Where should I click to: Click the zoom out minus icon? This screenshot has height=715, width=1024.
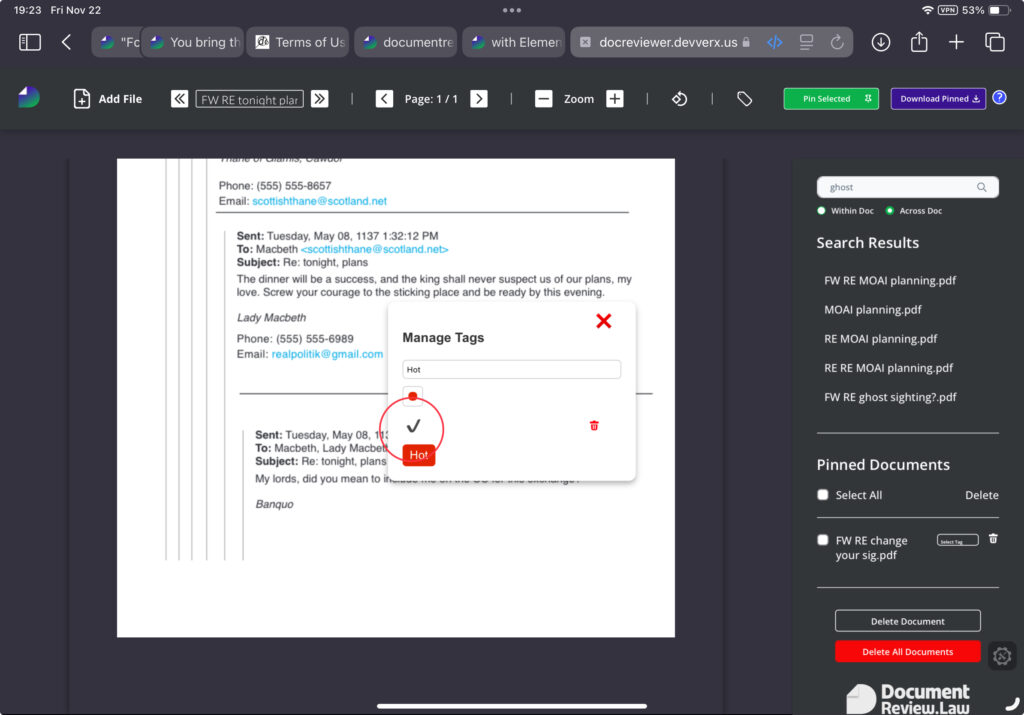click(543, 99)
